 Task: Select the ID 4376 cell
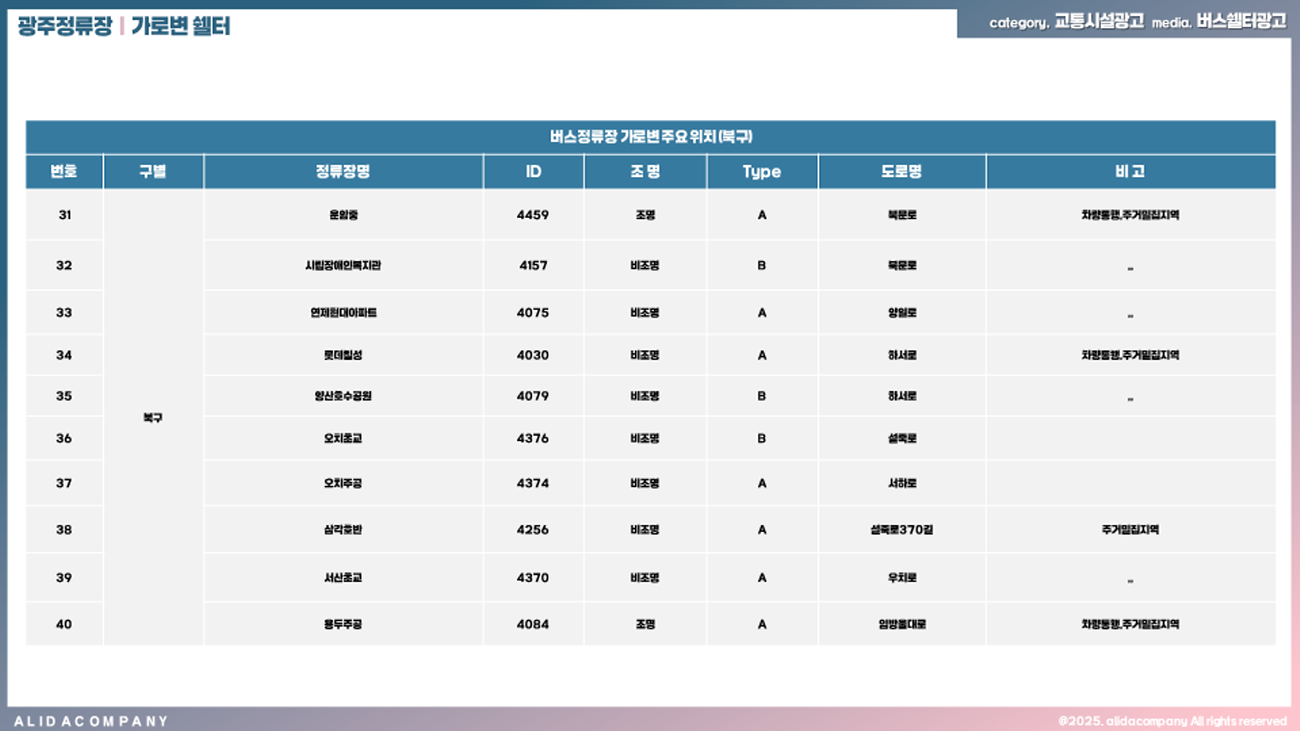coord(533,438)
